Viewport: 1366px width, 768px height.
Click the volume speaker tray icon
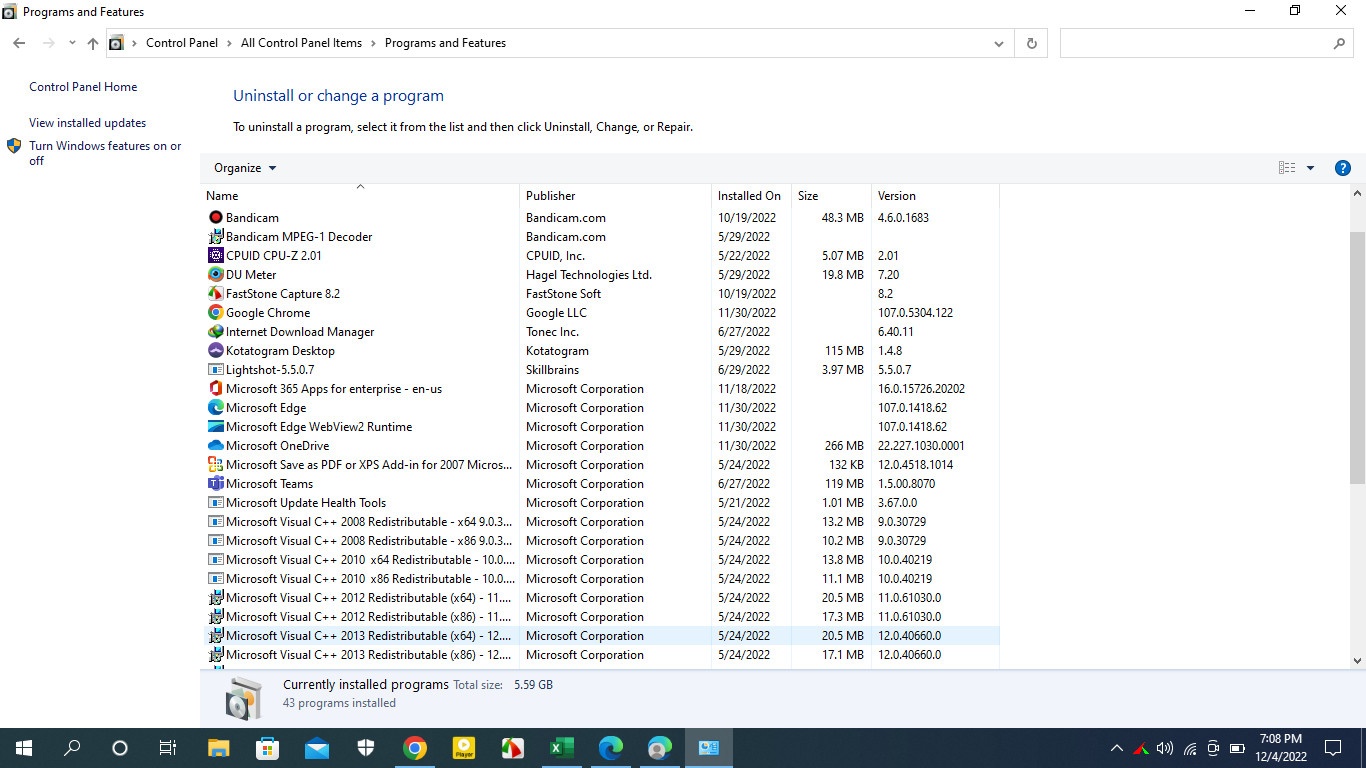tap(1165, 748)
